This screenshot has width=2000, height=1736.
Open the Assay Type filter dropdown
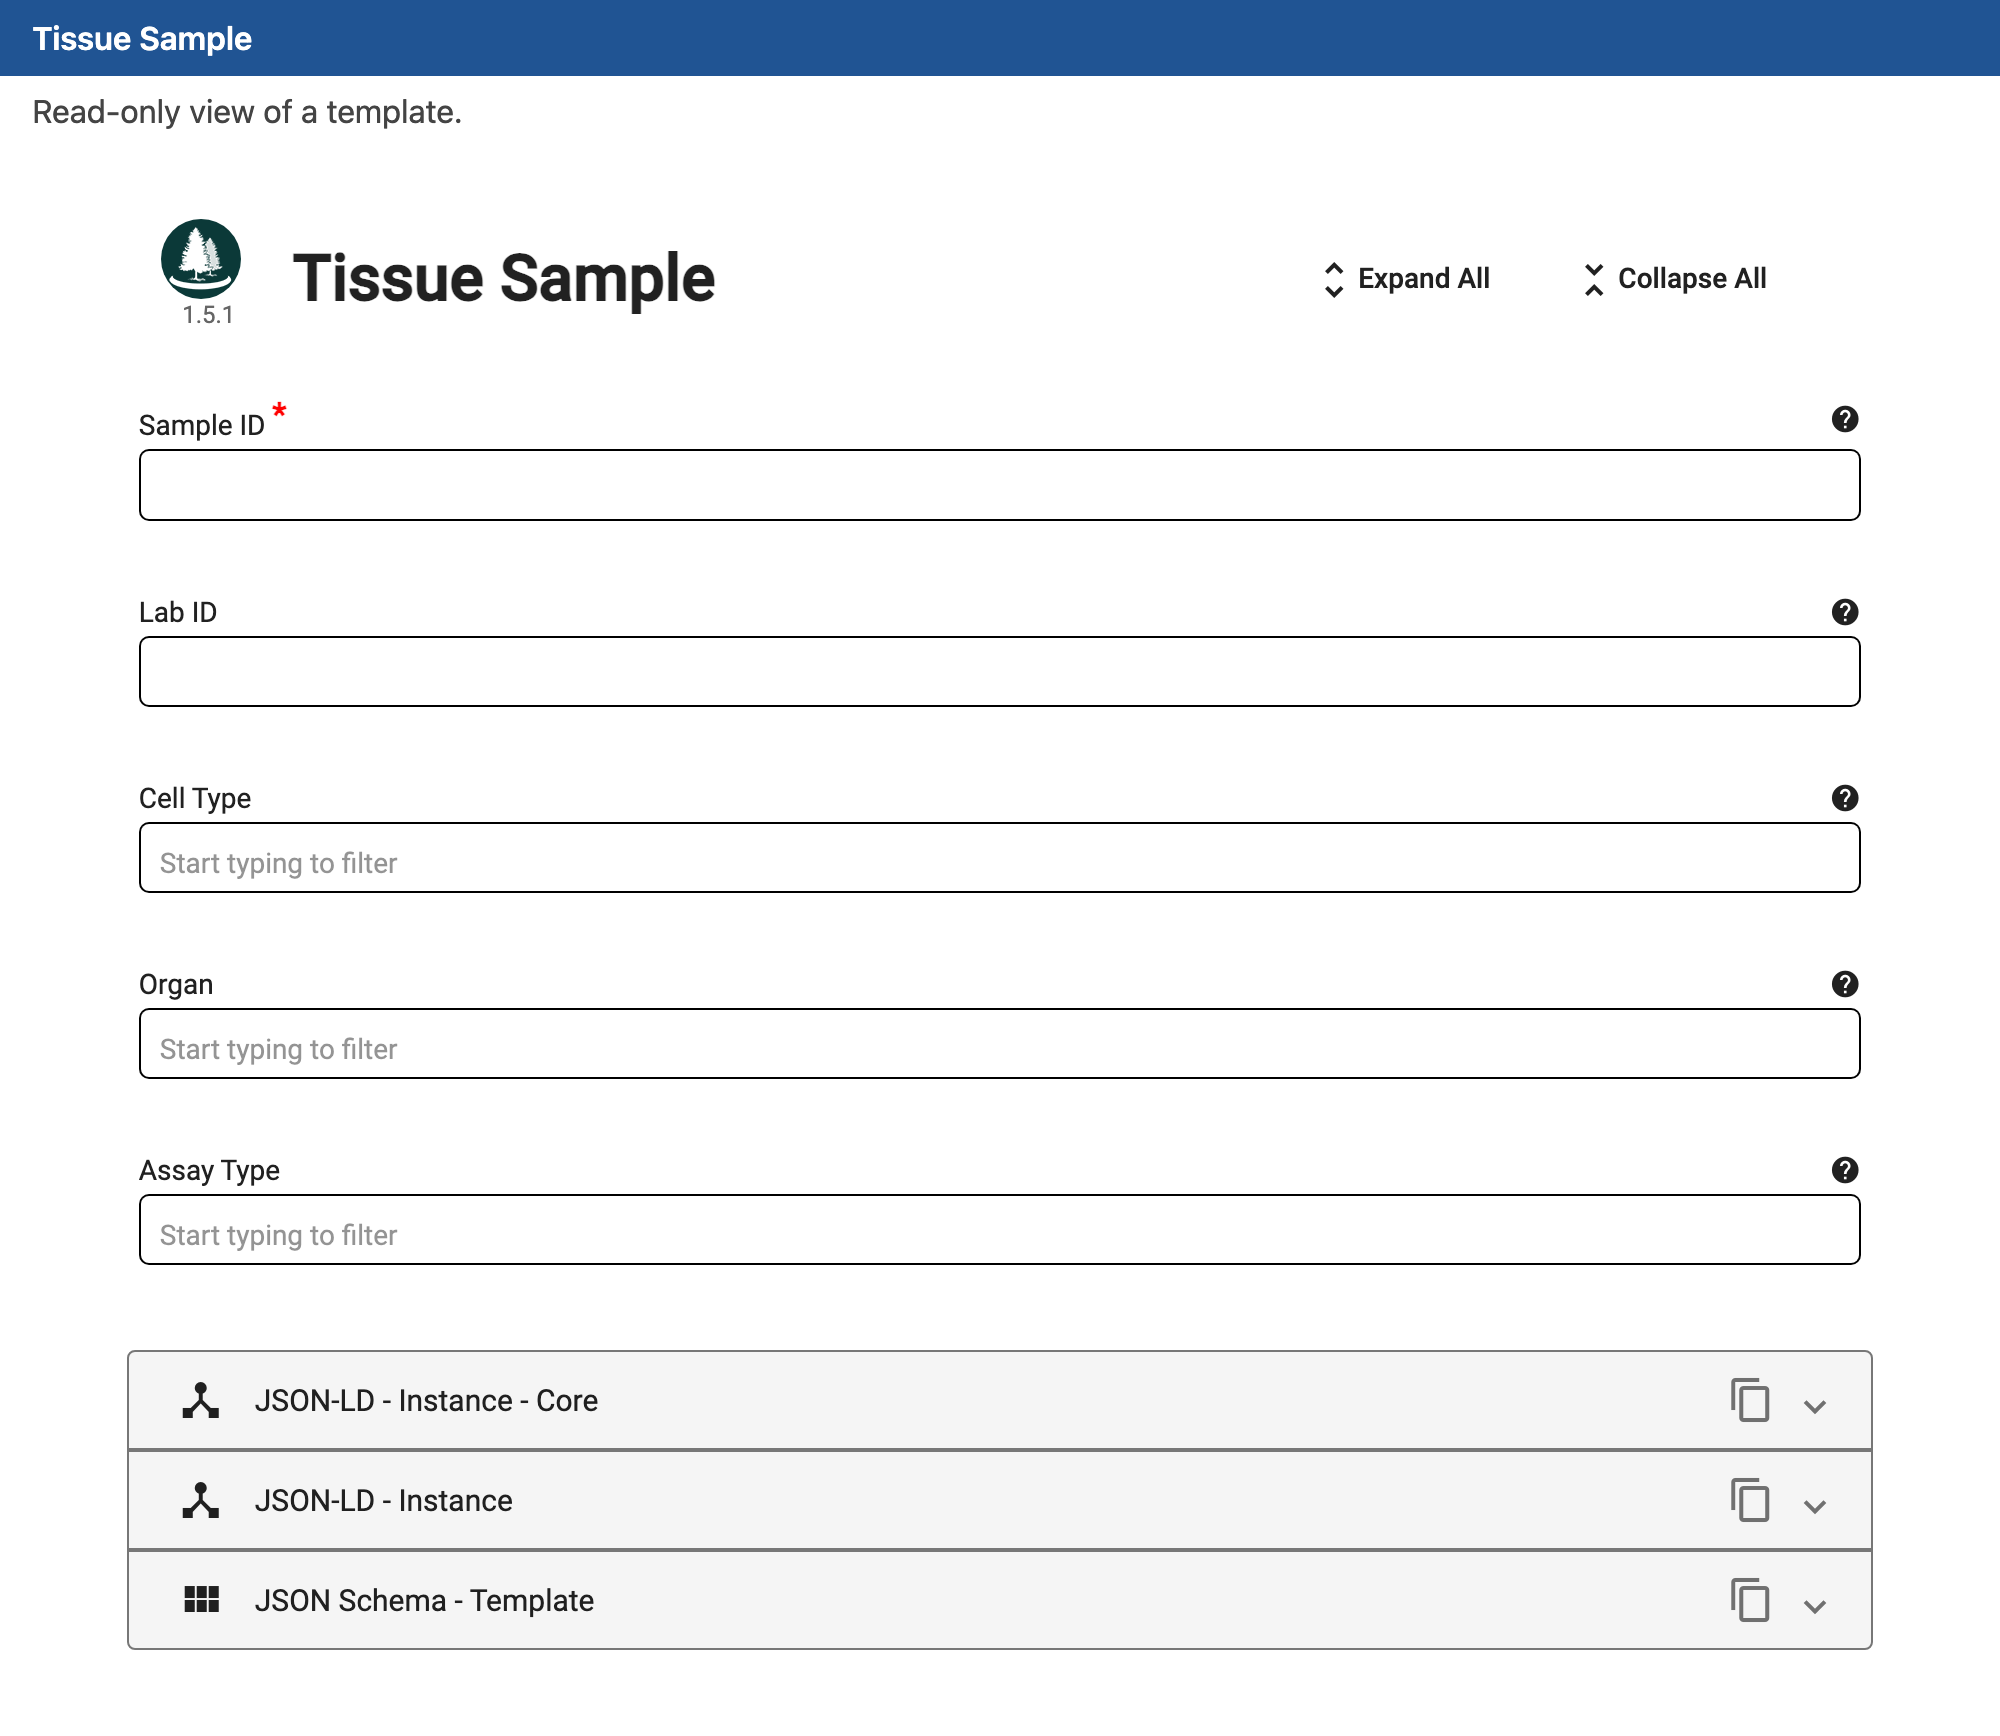1000,1230
